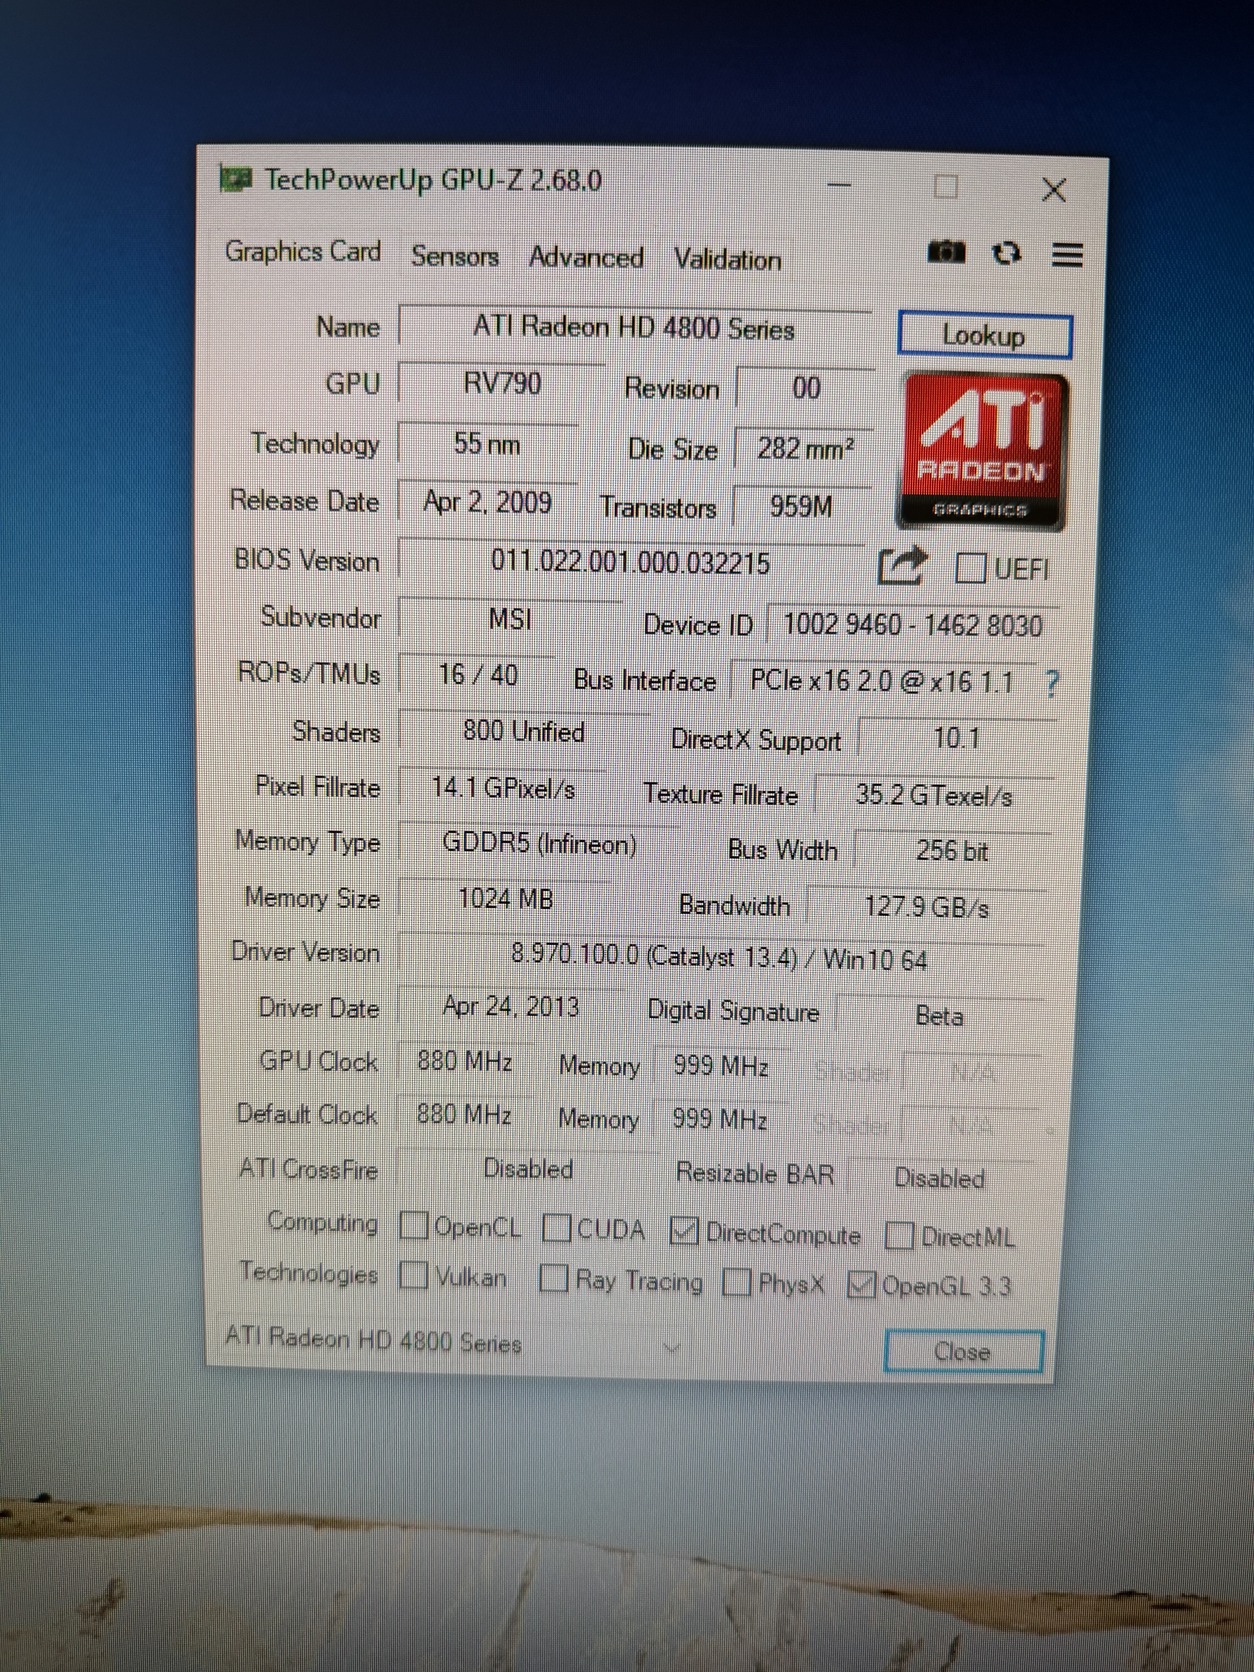Screen dimensions: 1254x1672
Task: Click the bus interface question mark
Action: pyautogui.click(x=1051, y=683)
